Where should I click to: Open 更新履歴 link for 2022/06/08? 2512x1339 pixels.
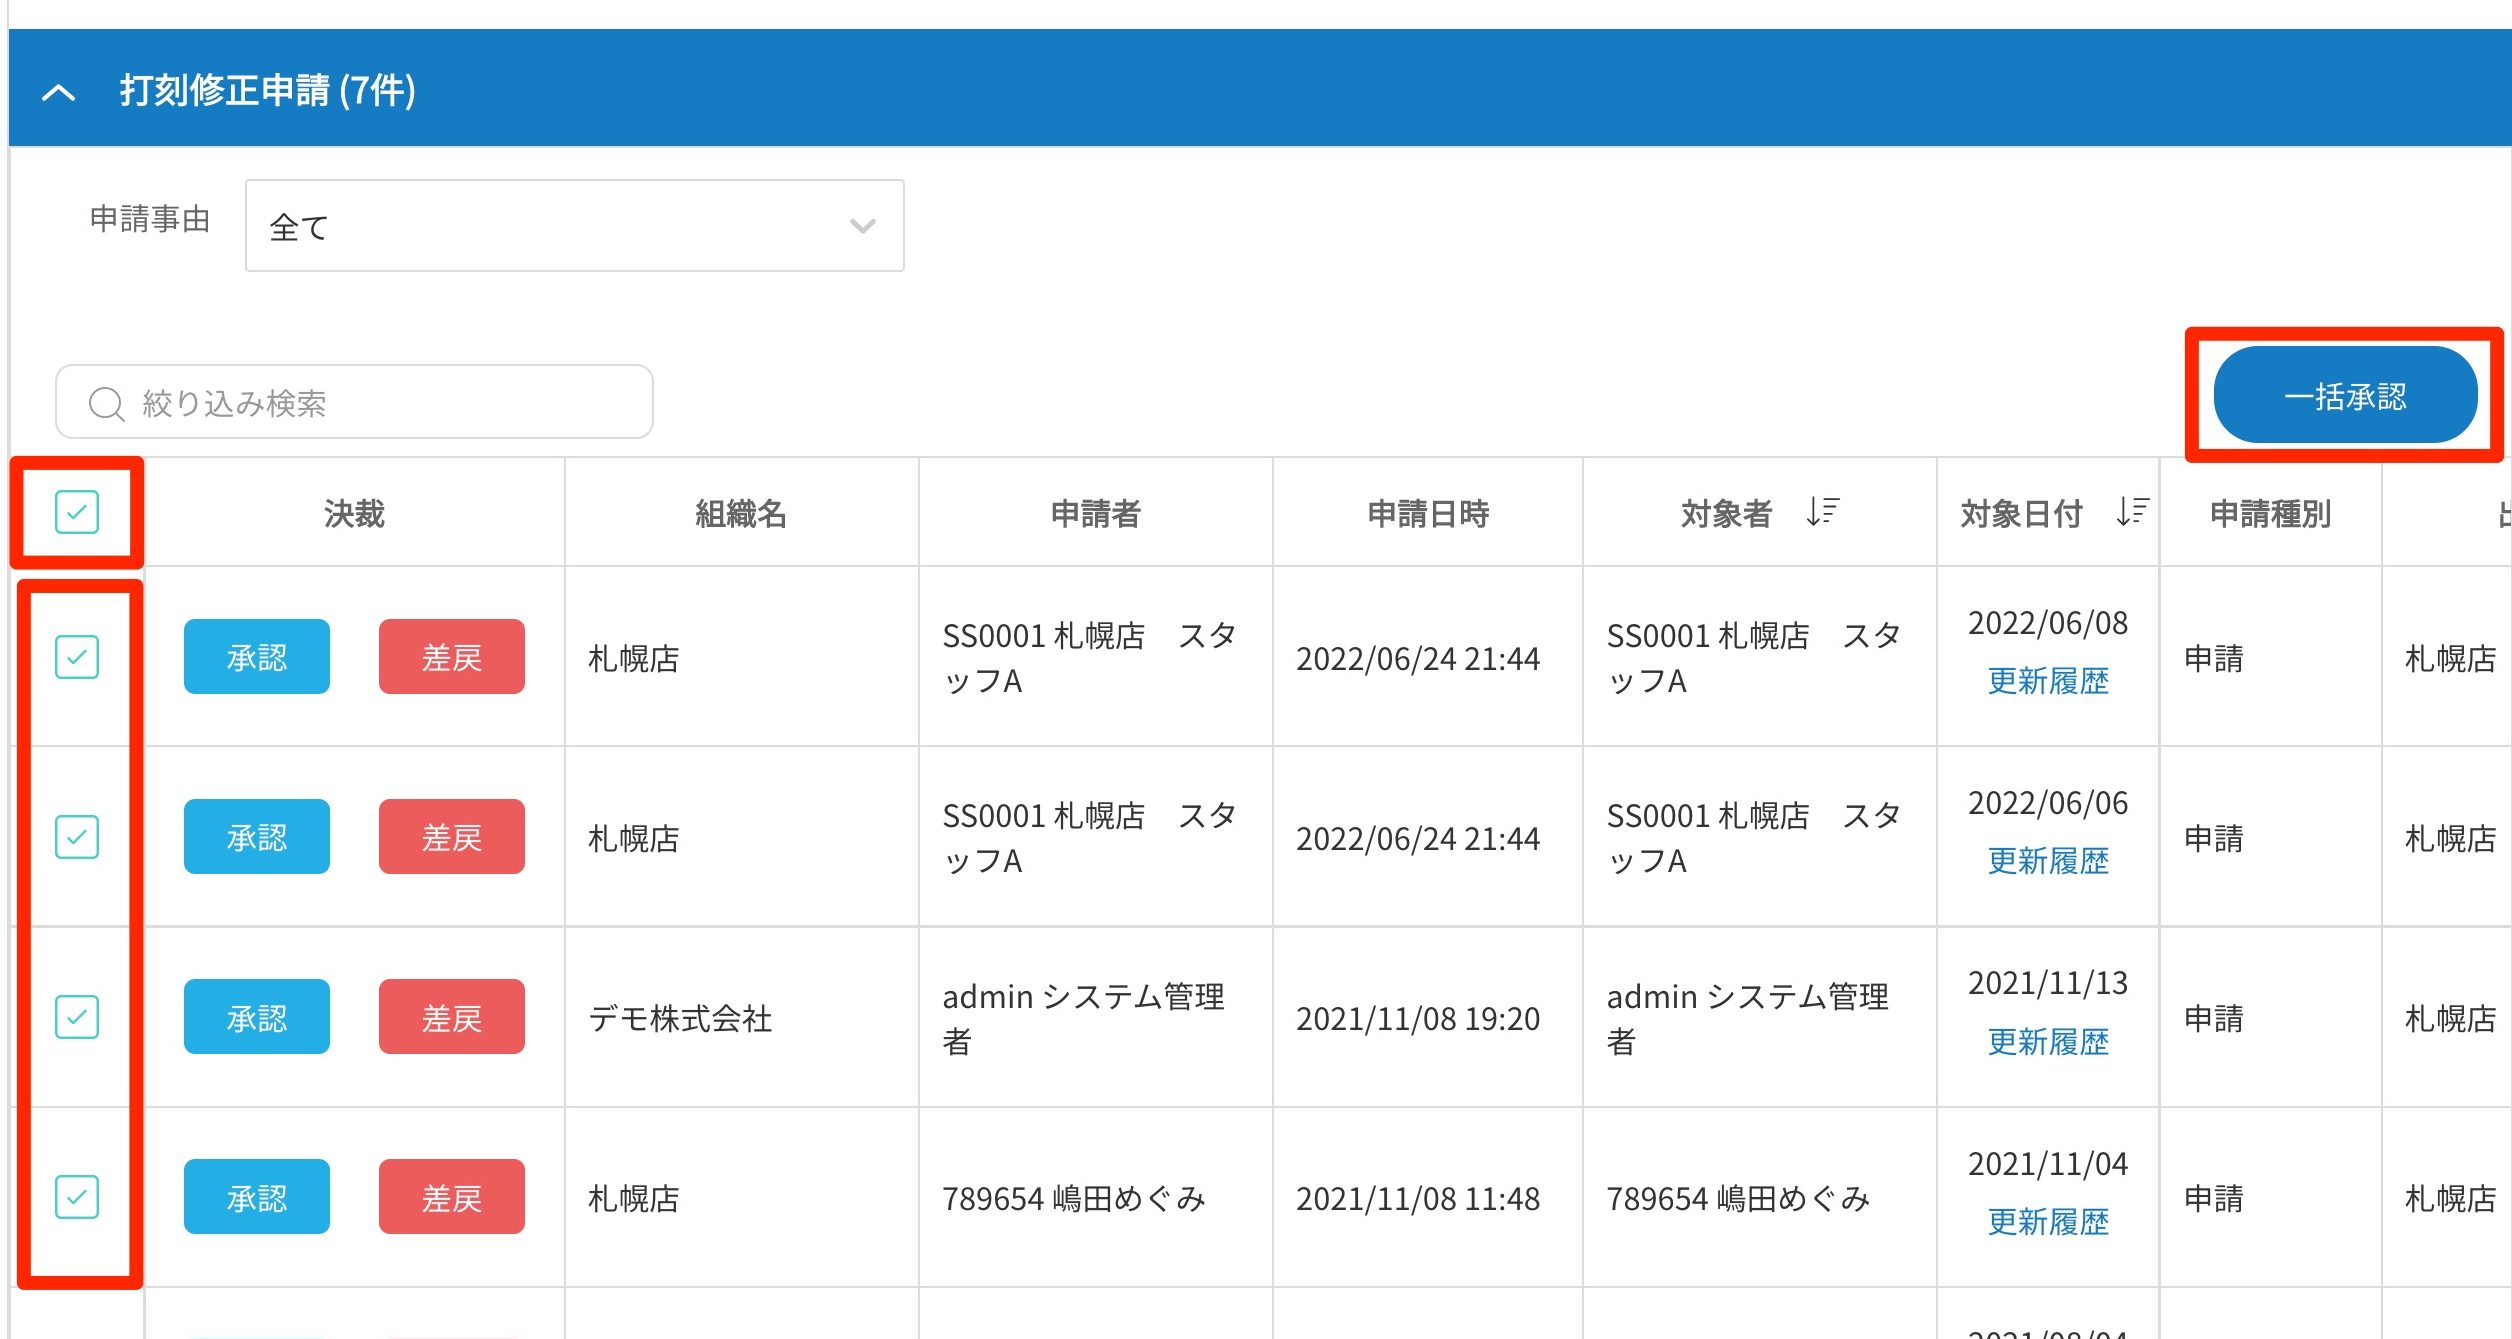pos(2047,682)
